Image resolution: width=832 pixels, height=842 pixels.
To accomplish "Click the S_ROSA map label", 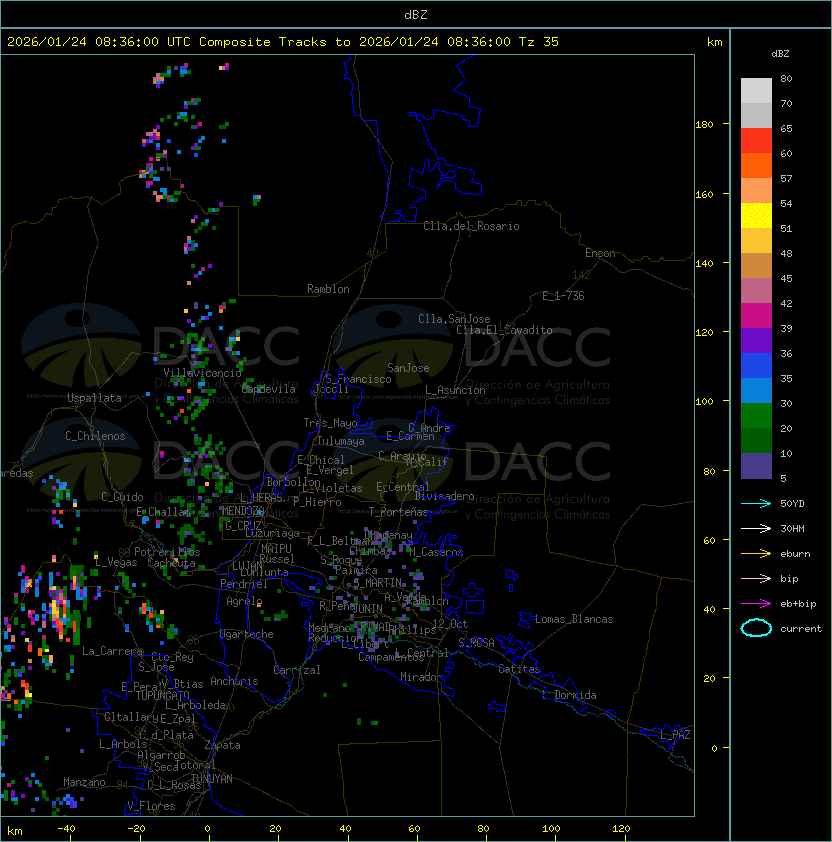I will coord(476,643).
